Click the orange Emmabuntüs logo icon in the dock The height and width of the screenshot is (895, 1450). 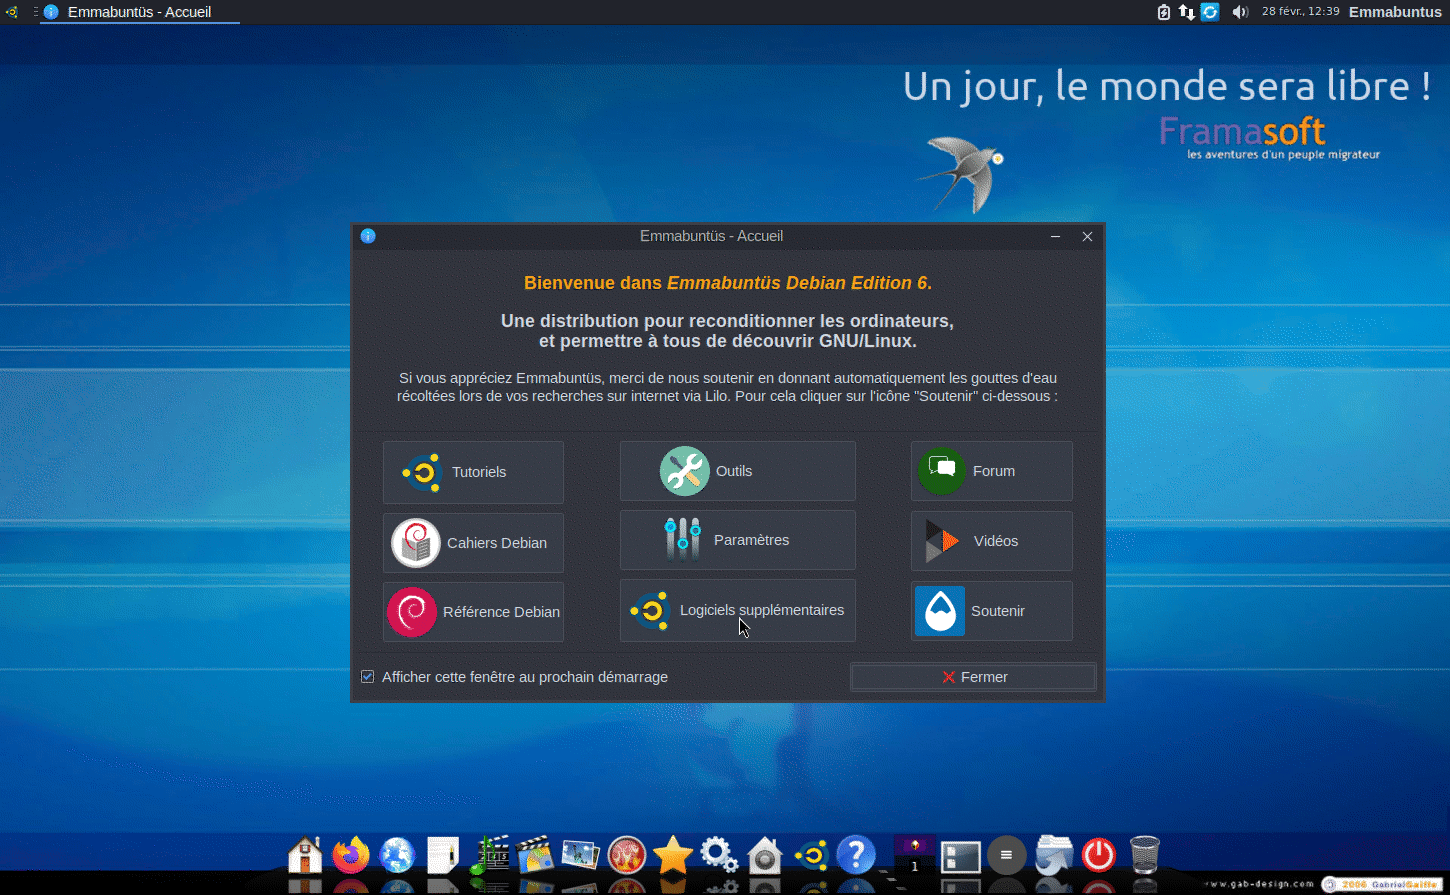tap(810, 855)
